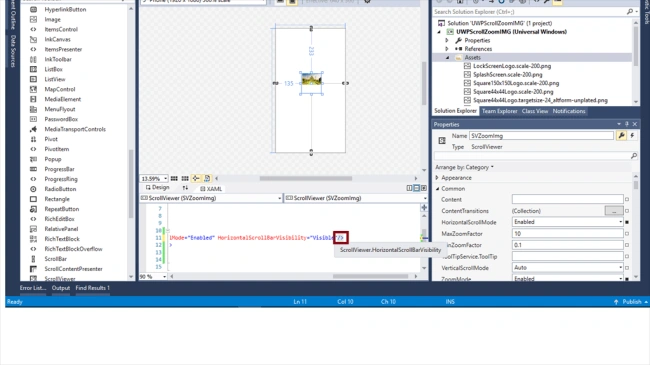Click the Solution Explorer search icon
Image resolution: width=650 pixels, height=365 pixels.
(x=630, y=12)
